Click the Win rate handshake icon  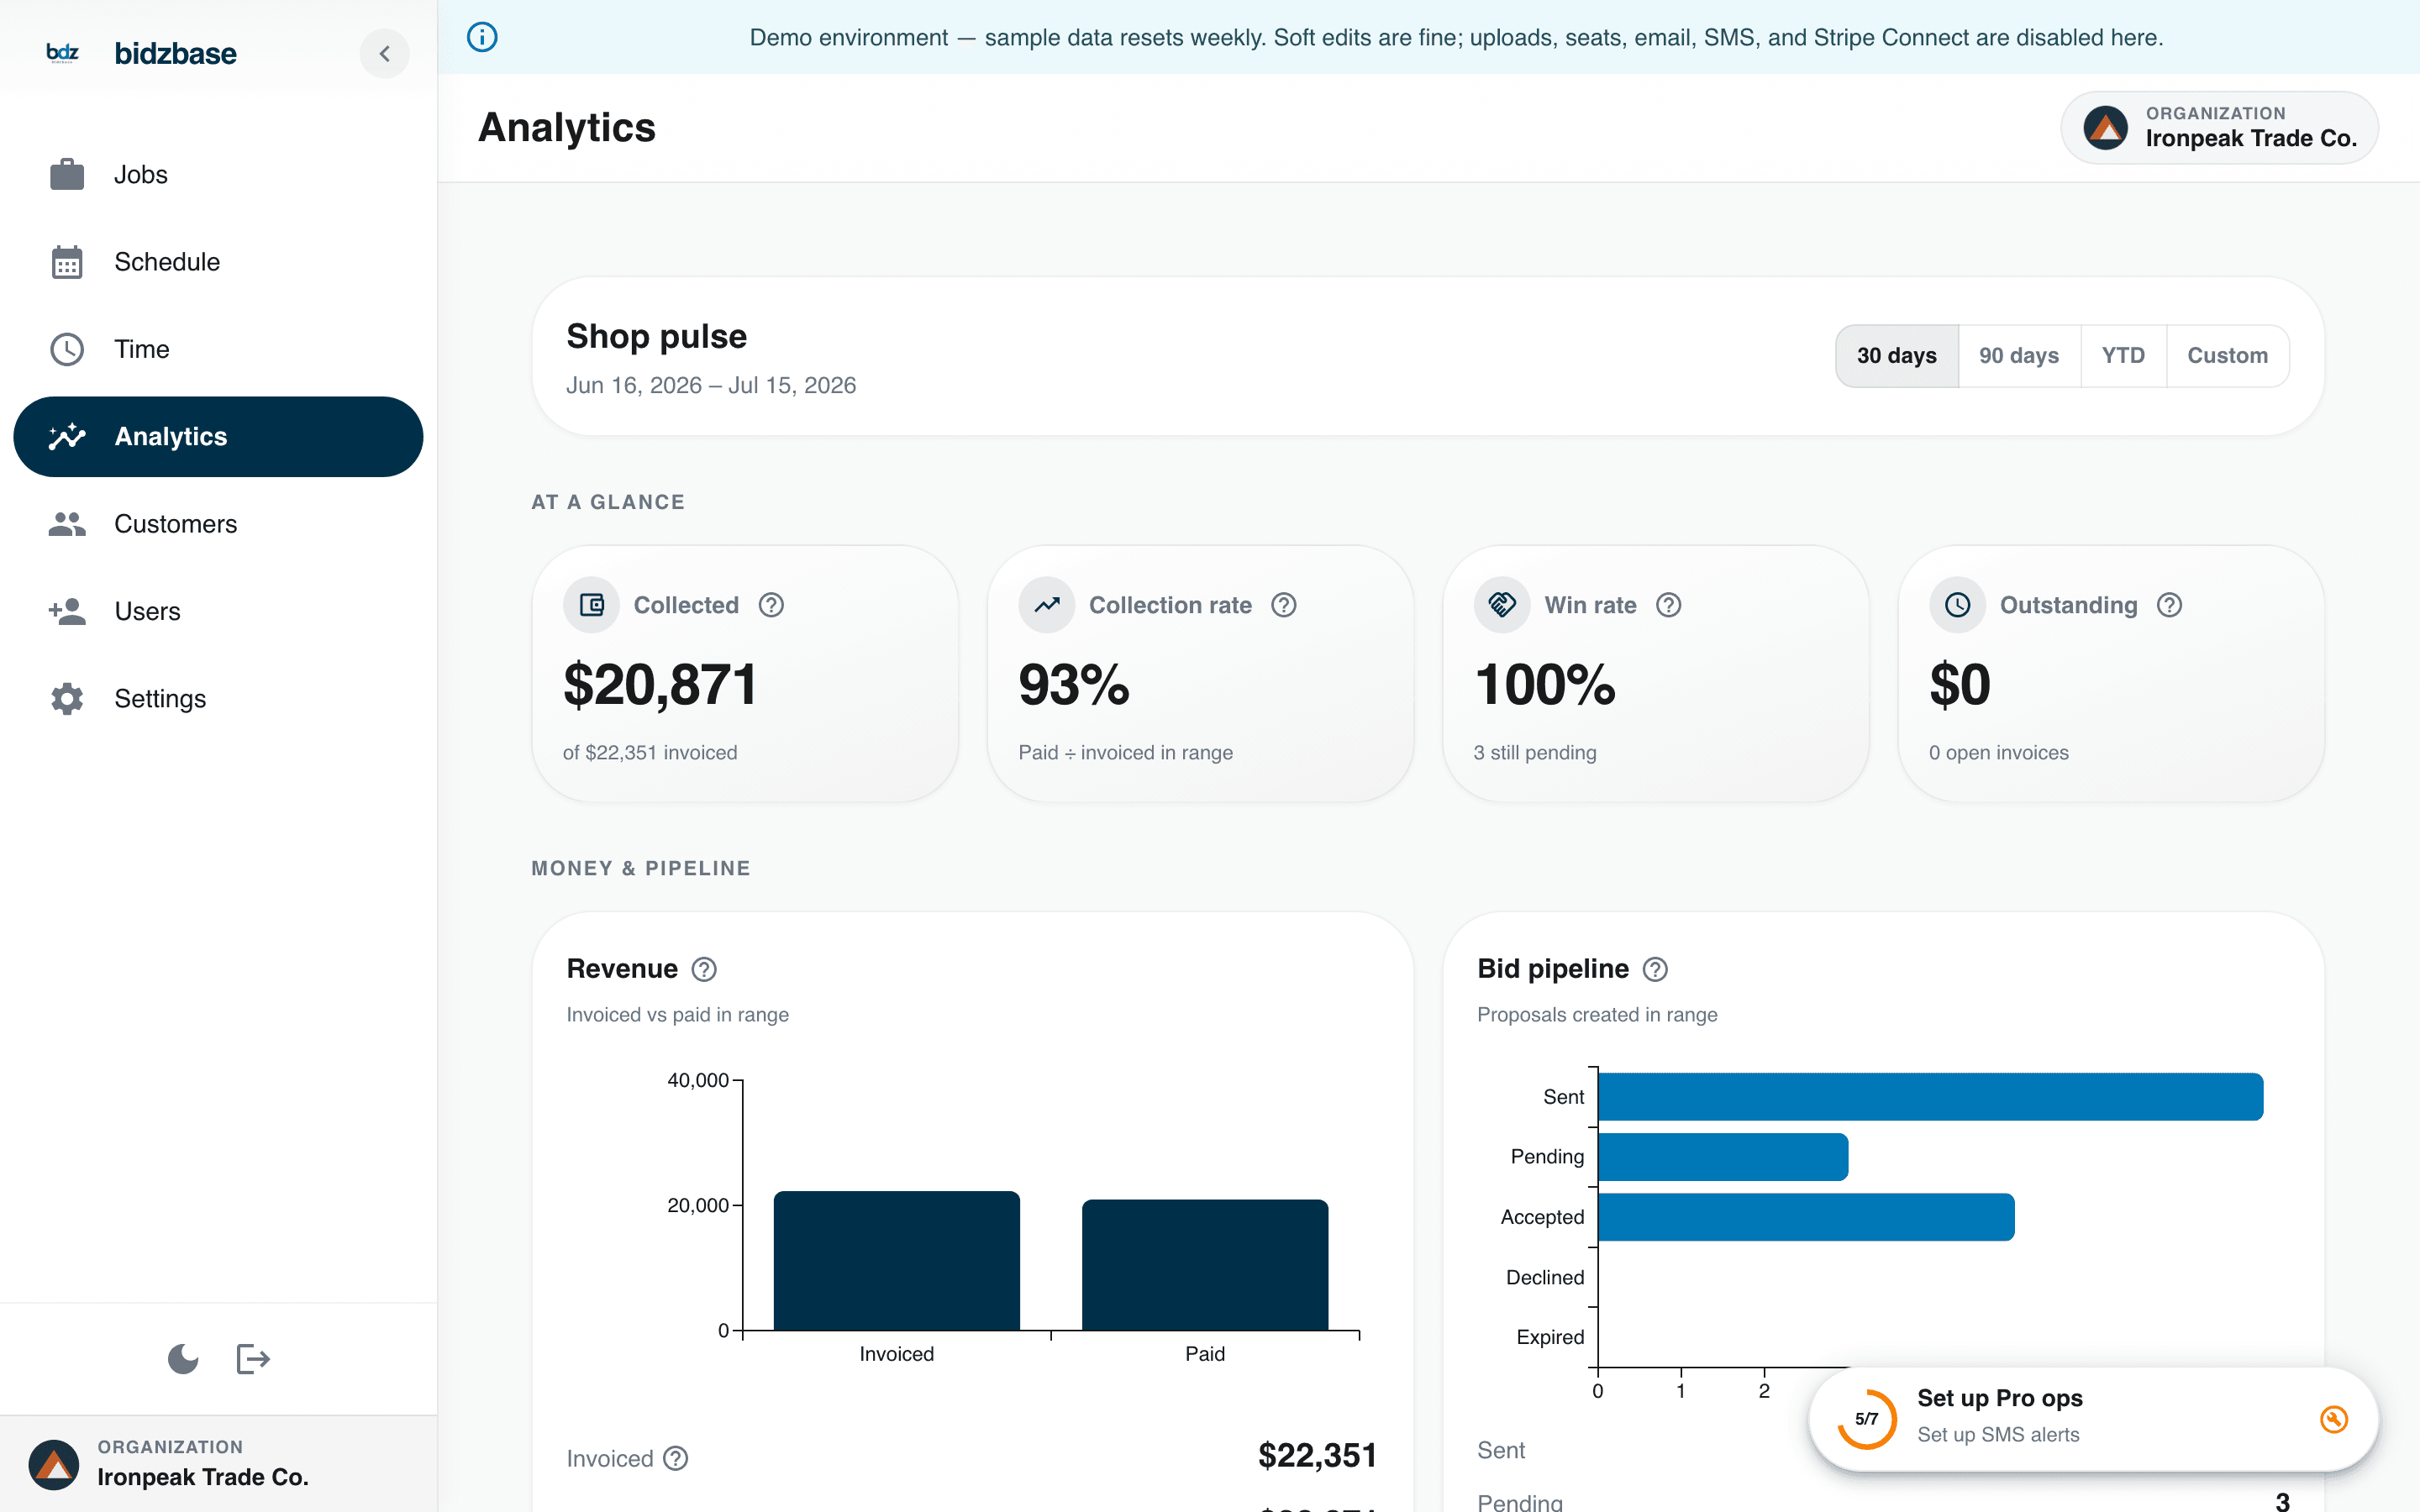[1502, 605]
